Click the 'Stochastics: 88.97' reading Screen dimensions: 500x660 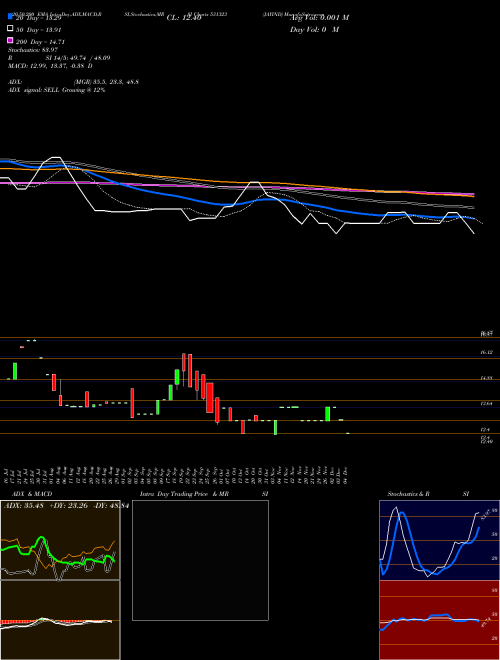pyautogui.click(x=33, y=50)
